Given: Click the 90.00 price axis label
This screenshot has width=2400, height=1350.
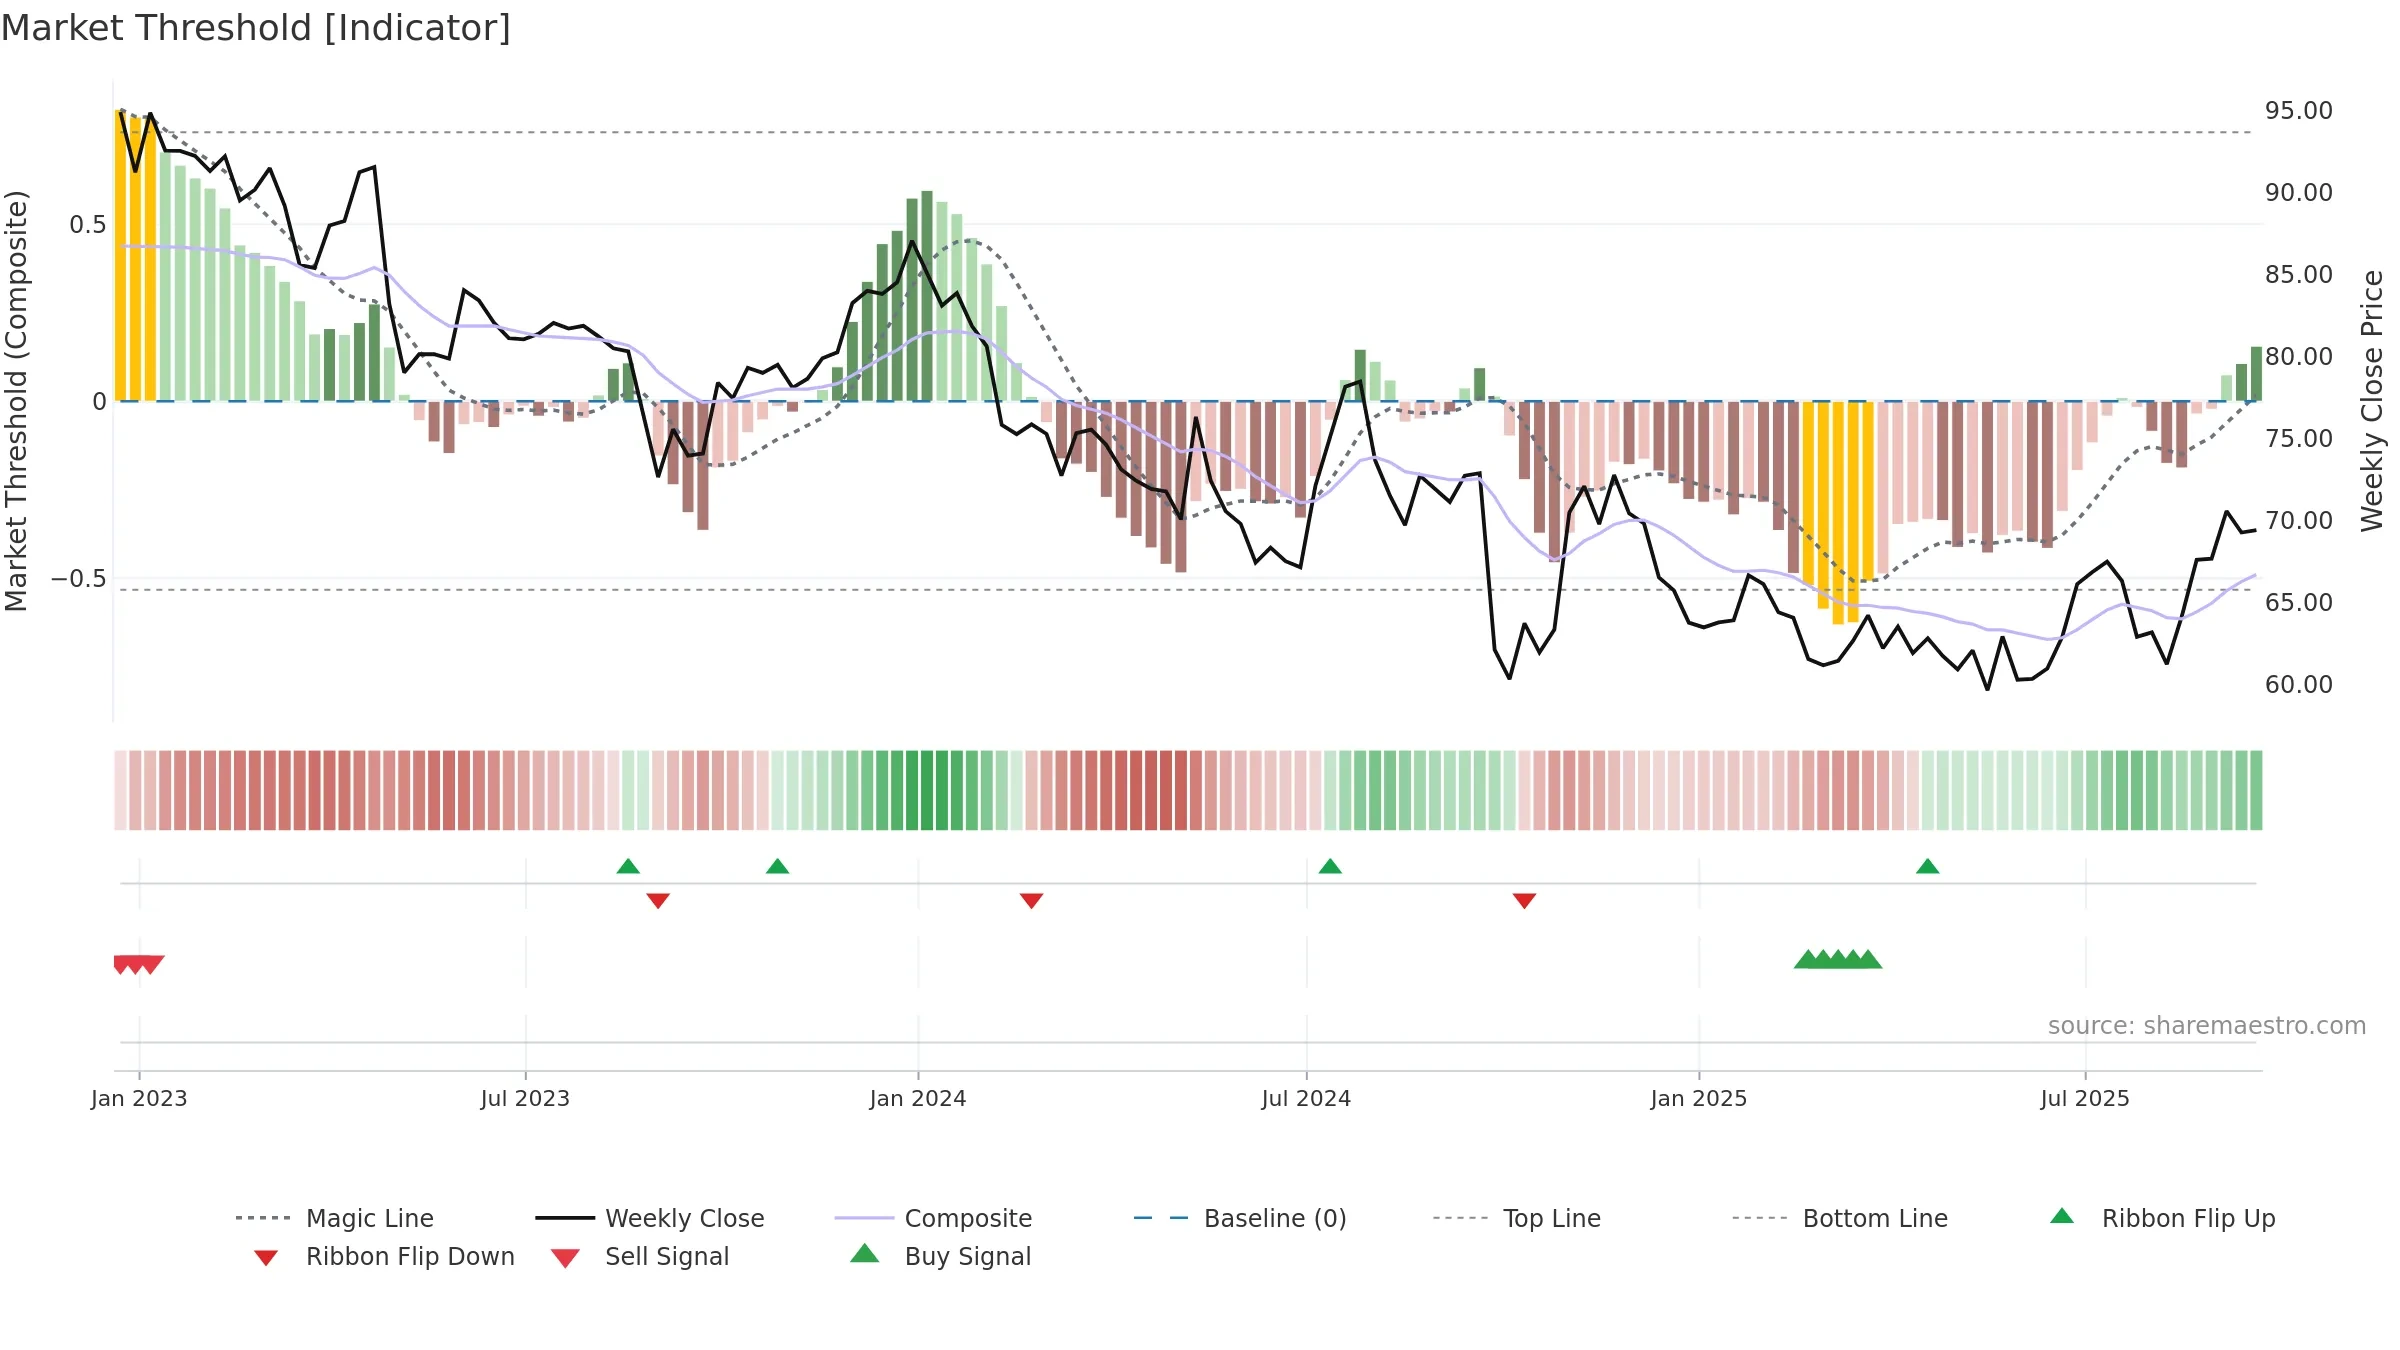Looking at the screenshot, I should [x=2299, y=193].
